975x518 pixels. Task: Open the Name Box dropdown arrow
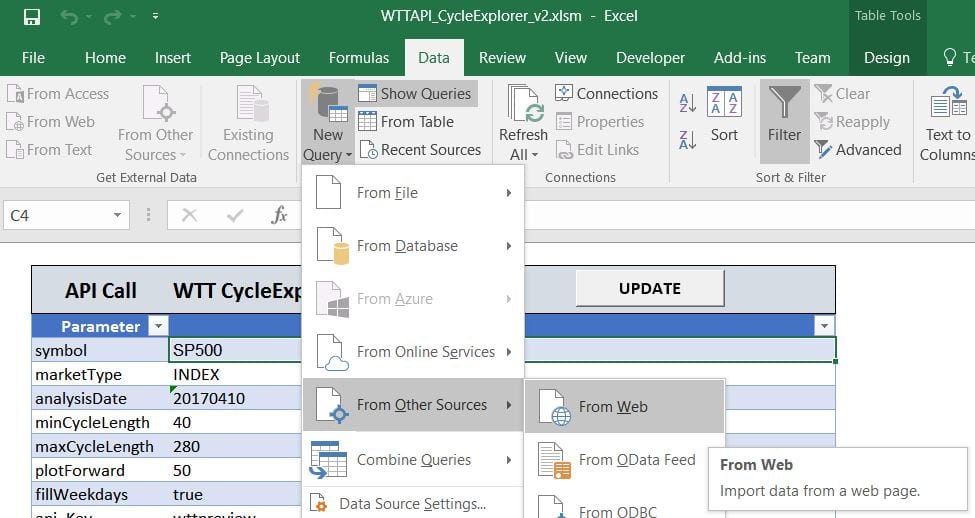click(x=117, y=215)
